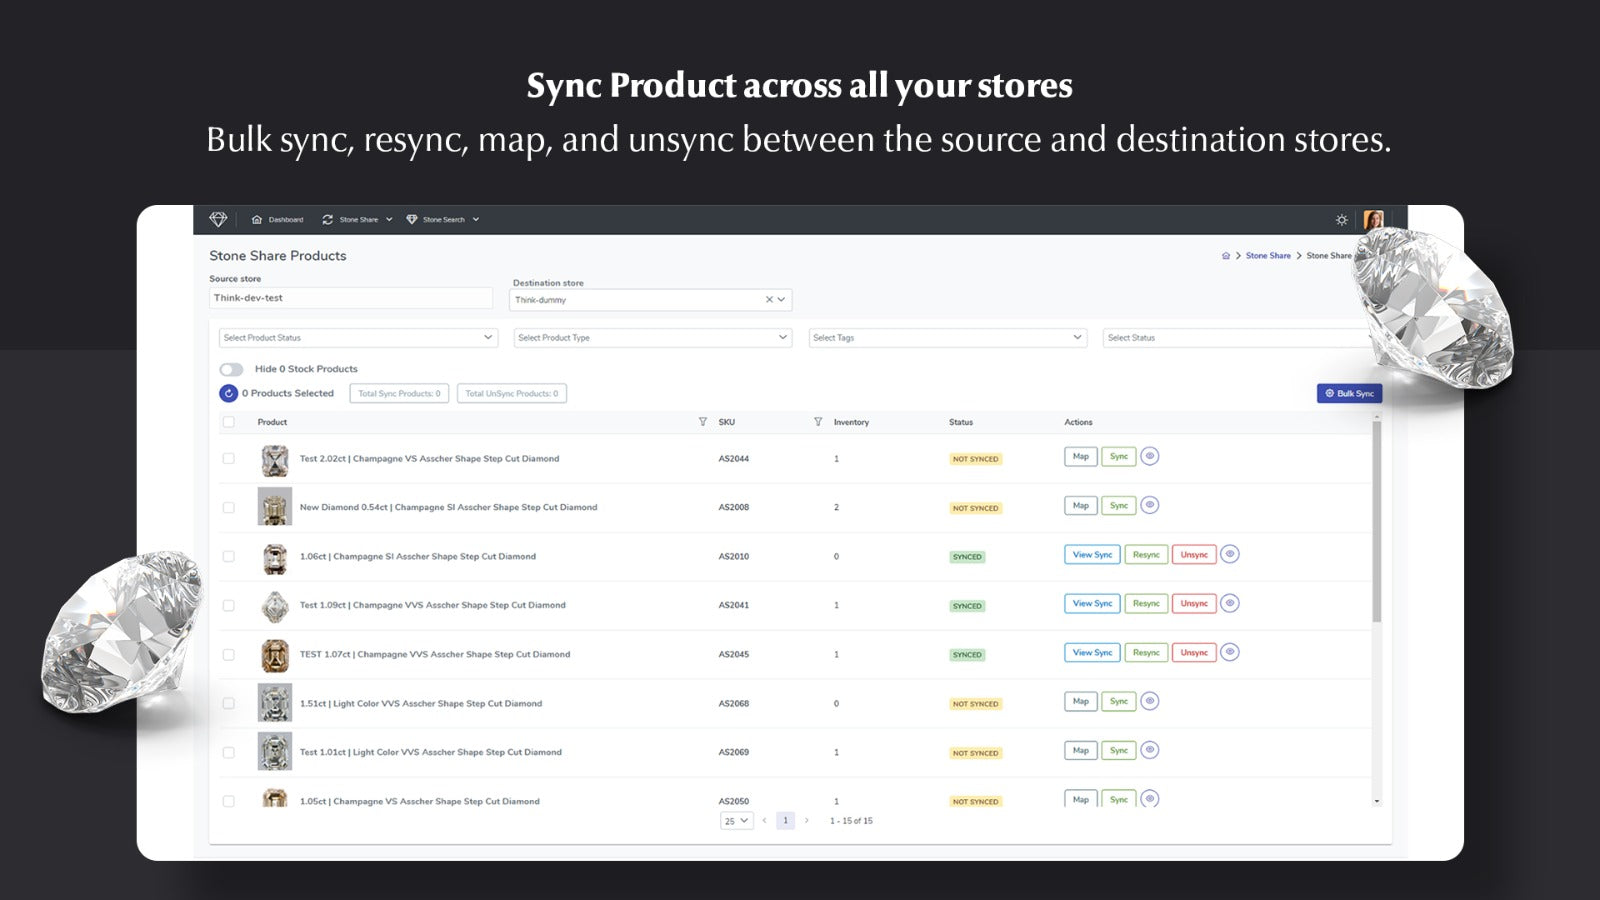Open the 25 items-per-page dropdown
Viewport: 1600px width, 900px height.
point(736,820)
